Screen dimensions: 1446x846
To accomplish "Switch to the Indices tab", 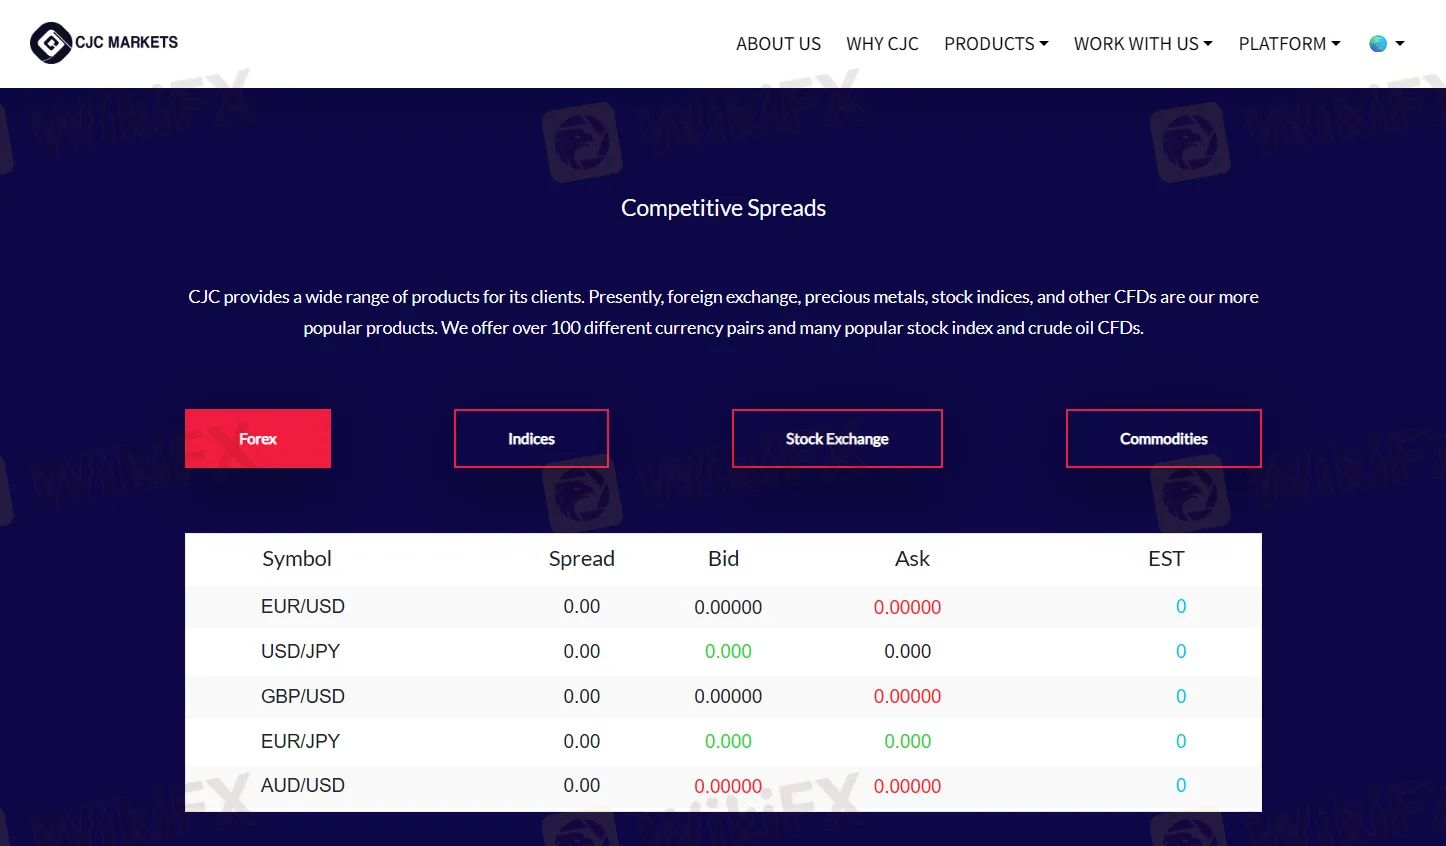I will click(531, 438).
